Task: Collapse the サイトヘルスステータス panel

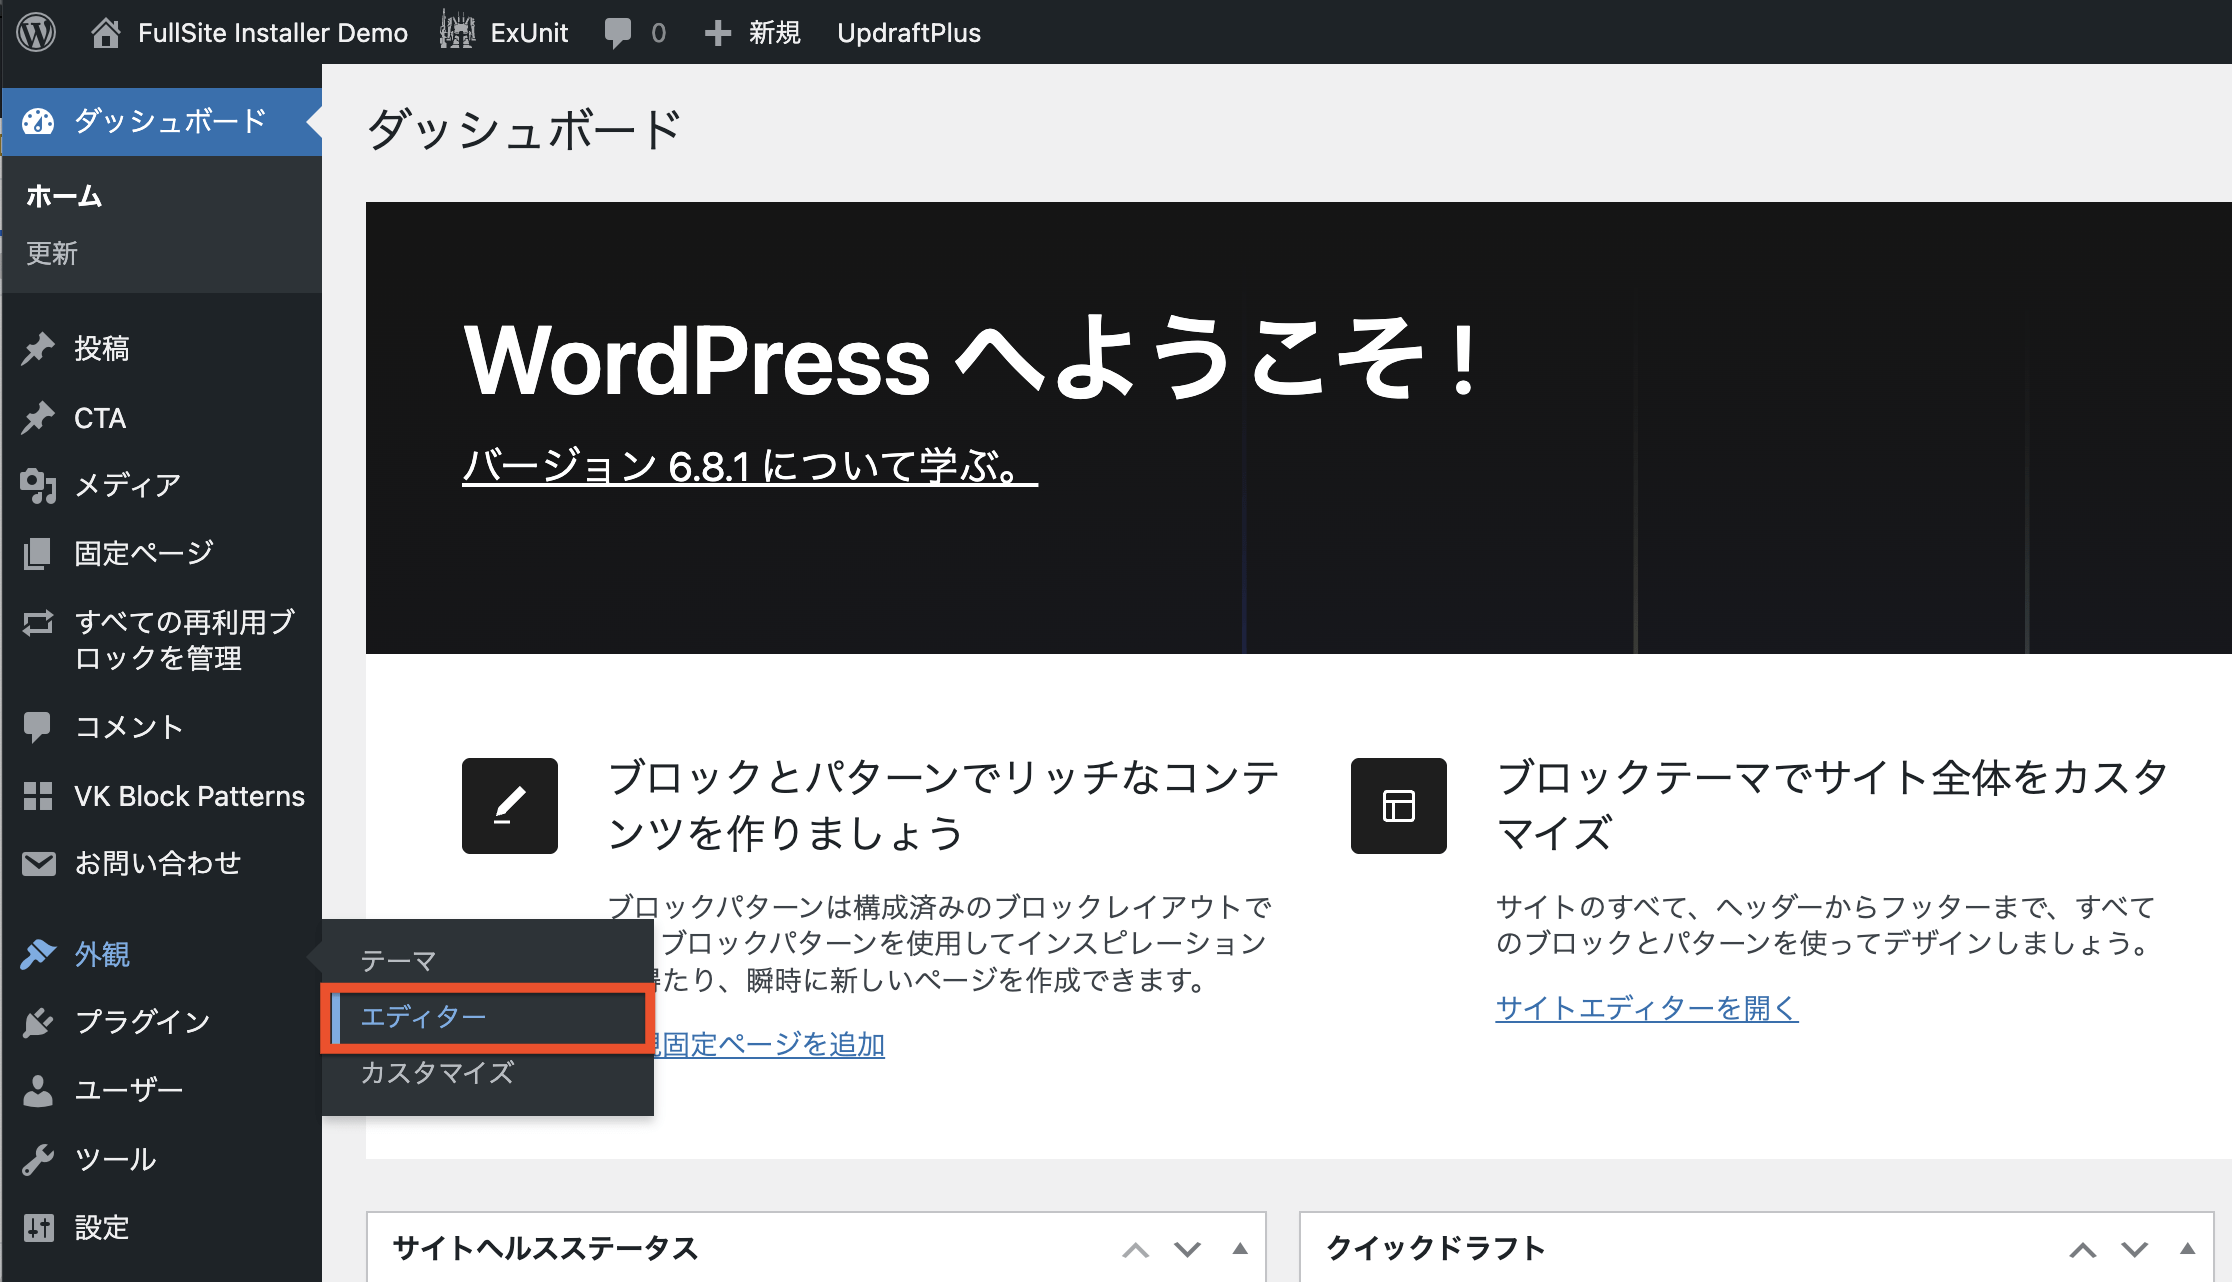Action: 1240,1248
